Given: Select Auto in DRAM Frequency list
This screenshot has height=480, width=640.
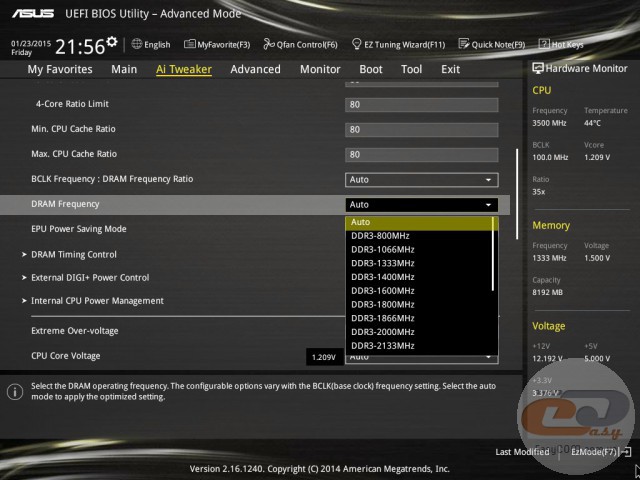Looking at the screenshot, I should [419, 222].
